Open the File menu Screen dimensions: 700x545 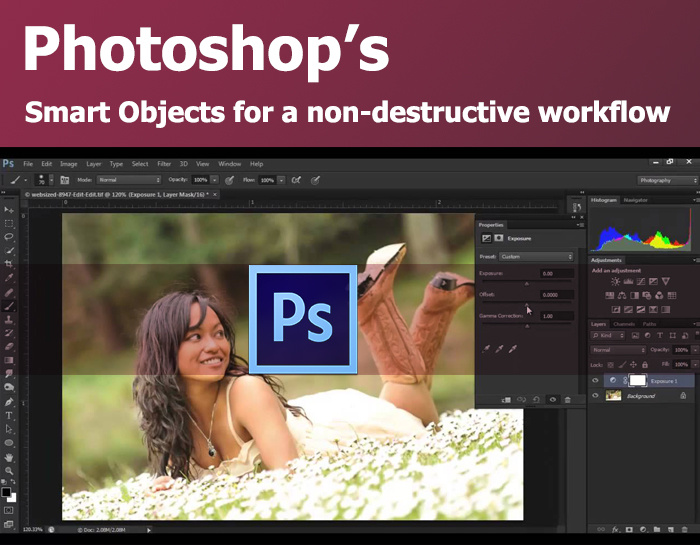(28, 164)
